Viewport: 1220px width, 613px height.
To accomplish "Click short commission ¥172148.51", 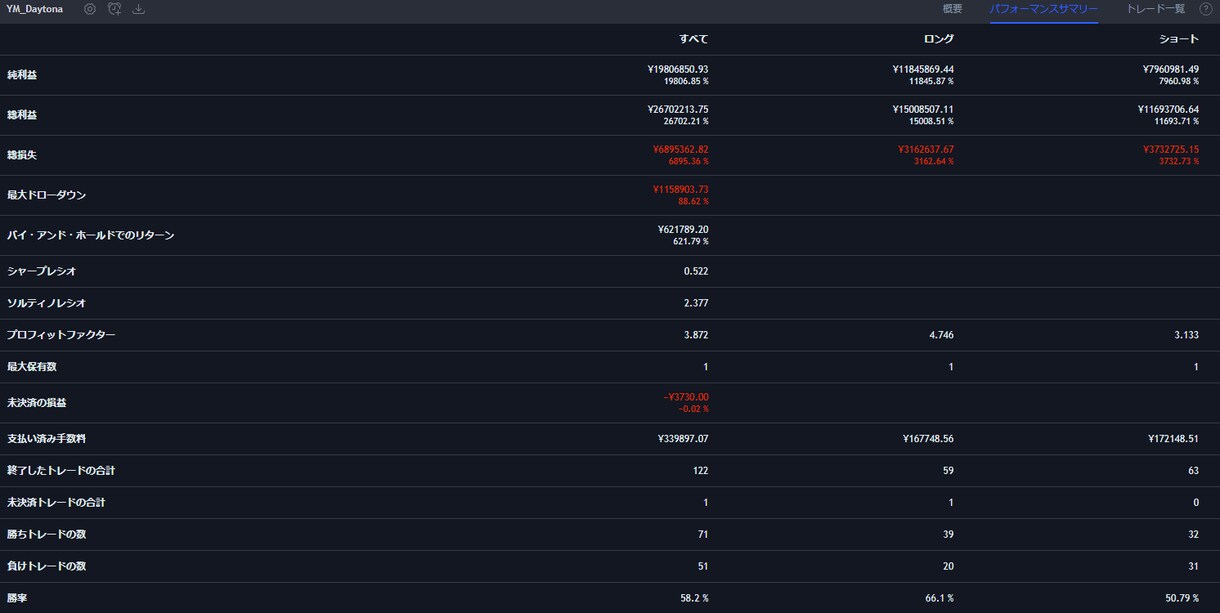I will coord(1173,439).
